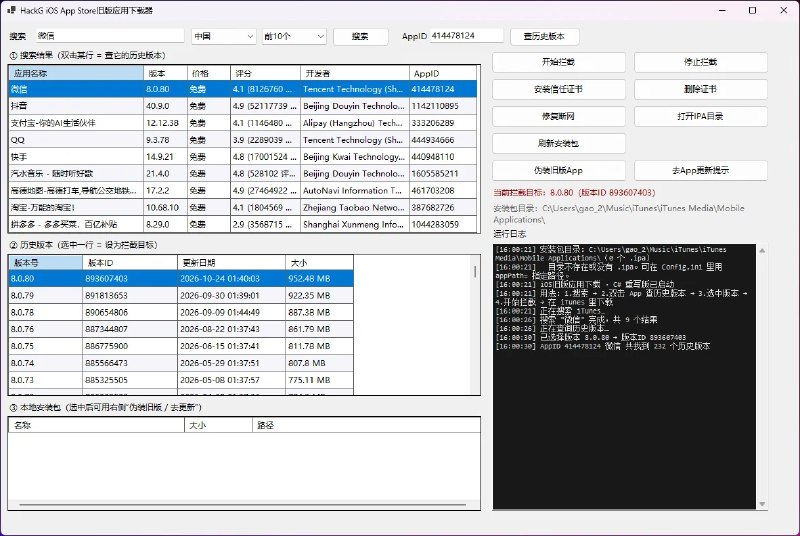Click developer cell Alipay (Hangzhou) Tech...
This screenshot has width=800, height=536.
(353, 123)
